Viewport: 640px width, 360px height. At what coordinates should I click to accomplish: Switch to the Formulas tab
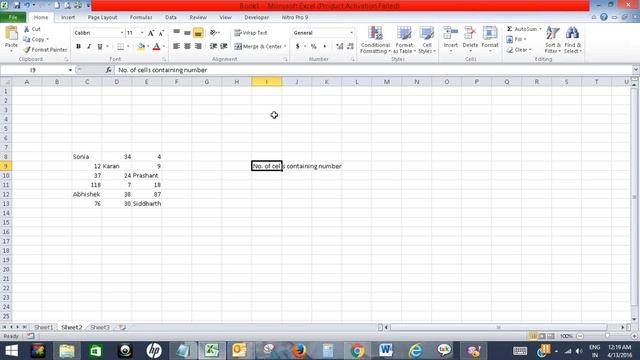click(141, 18)
